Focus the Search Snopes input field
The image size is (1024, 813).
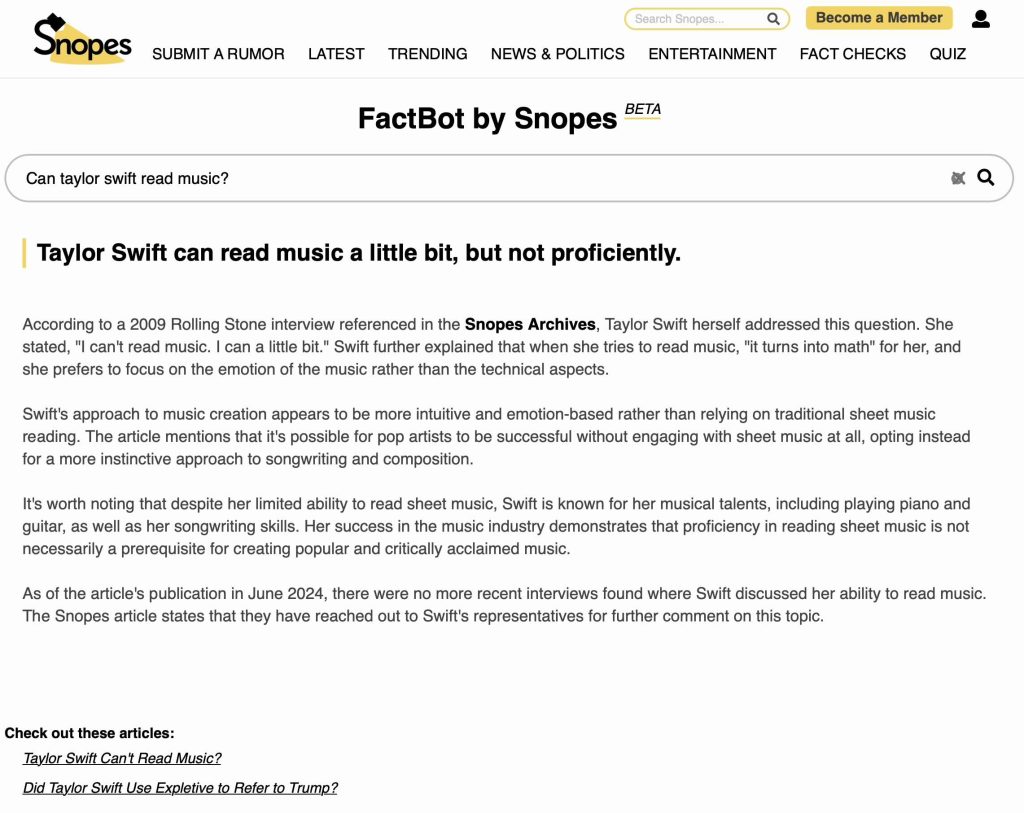click(x=697, y=19)
